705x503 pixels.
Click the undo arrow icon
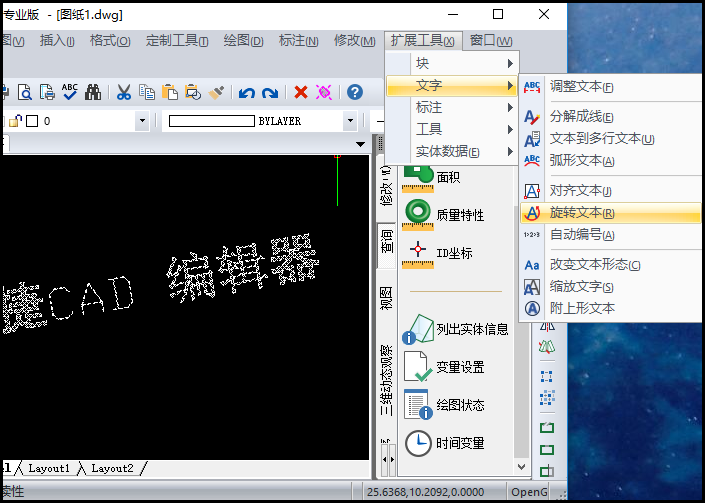[x=247, y=93]
